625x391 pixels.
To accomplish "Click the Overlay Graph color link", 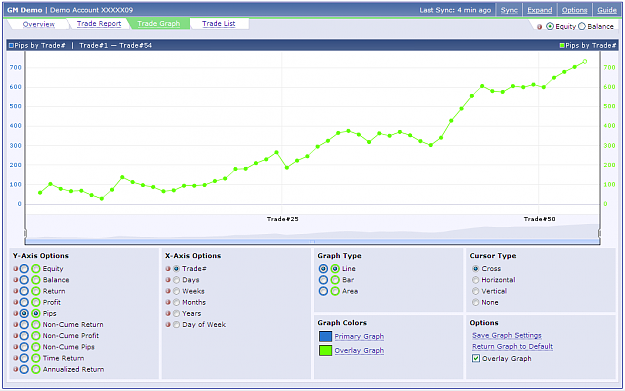I will (359, 350).
